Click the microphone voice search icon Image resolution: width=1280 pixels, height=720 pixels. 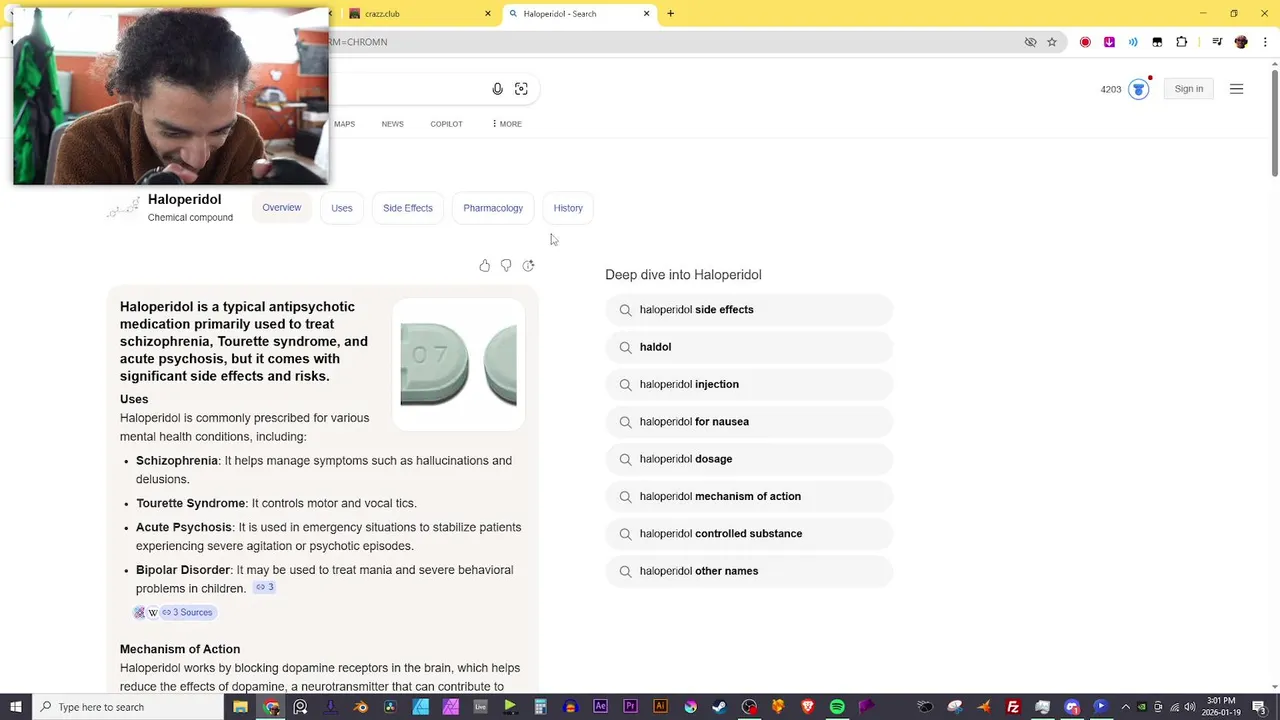(x=497, y=89)
